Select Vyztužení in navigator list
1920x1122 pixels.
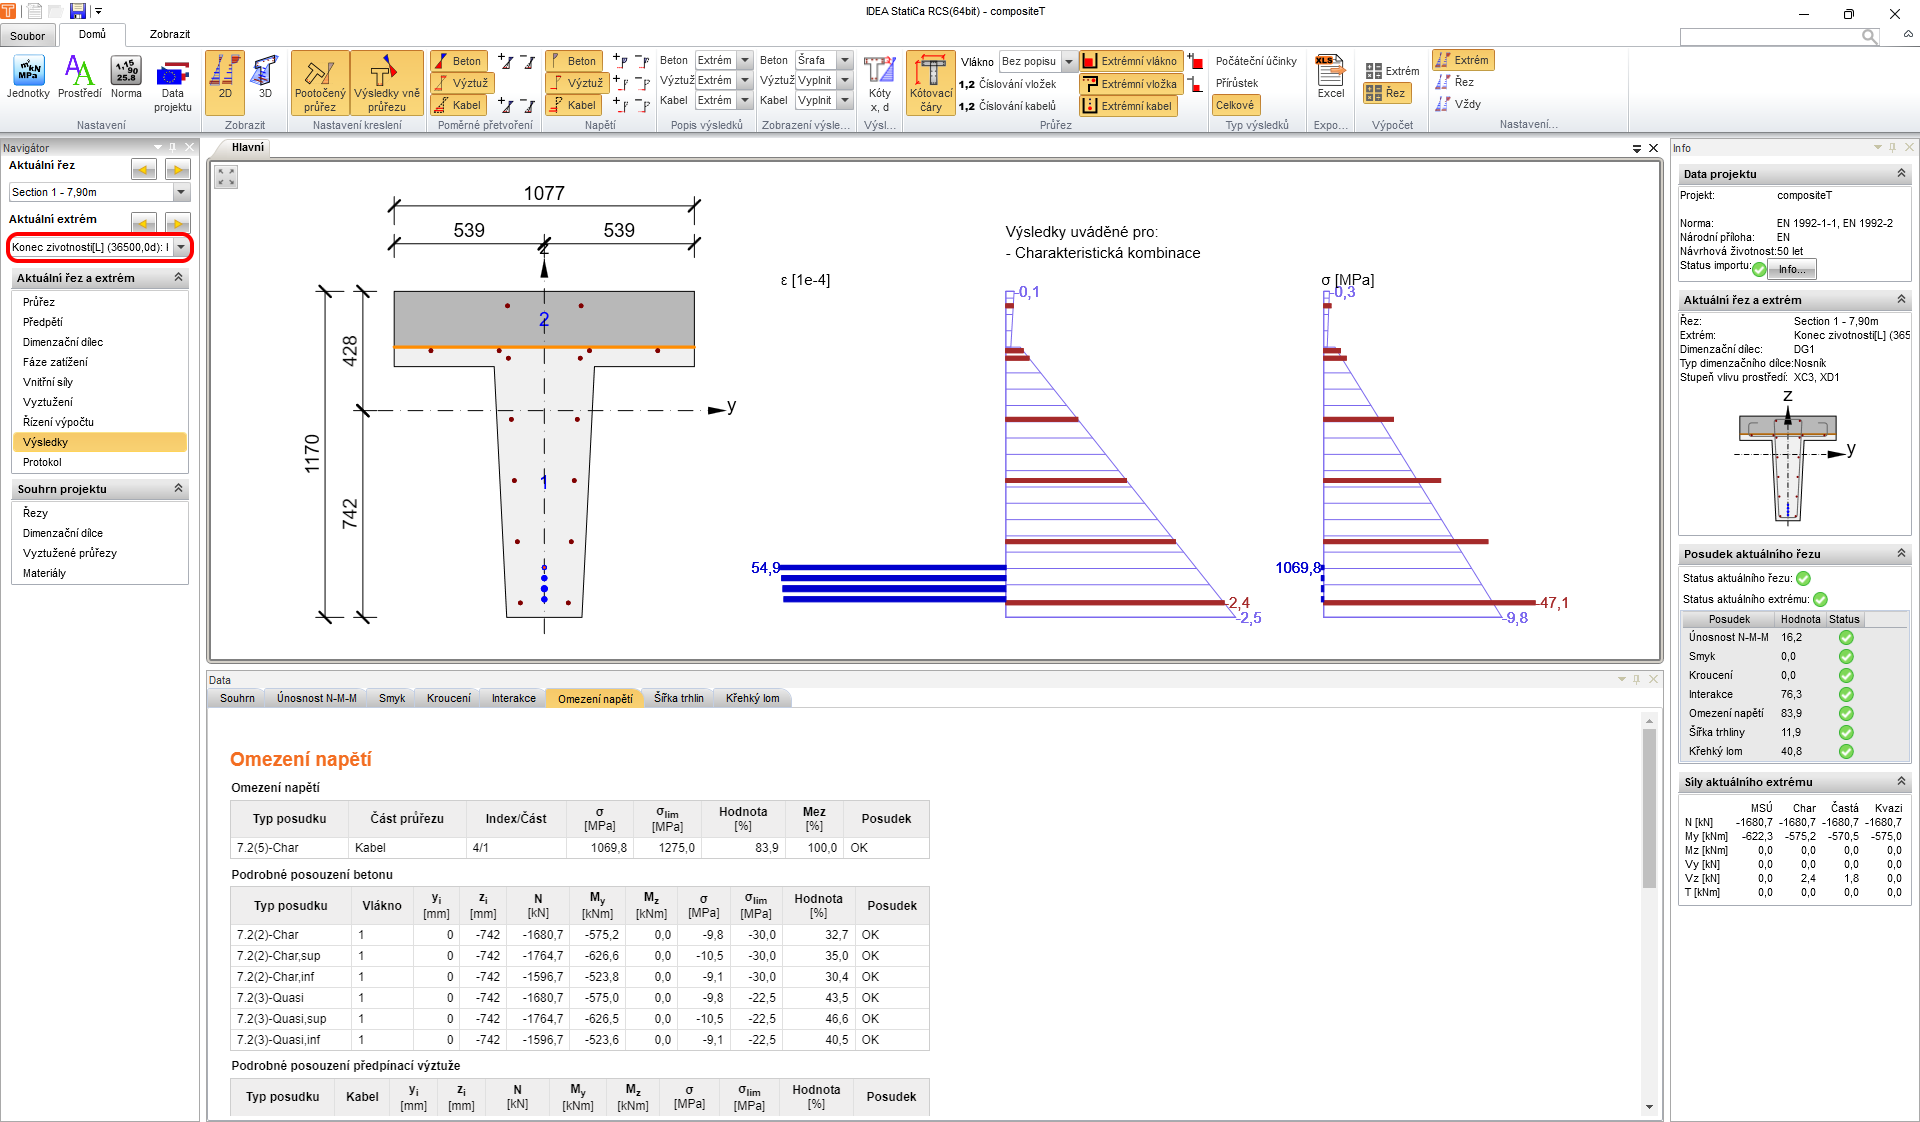point(48,402)
